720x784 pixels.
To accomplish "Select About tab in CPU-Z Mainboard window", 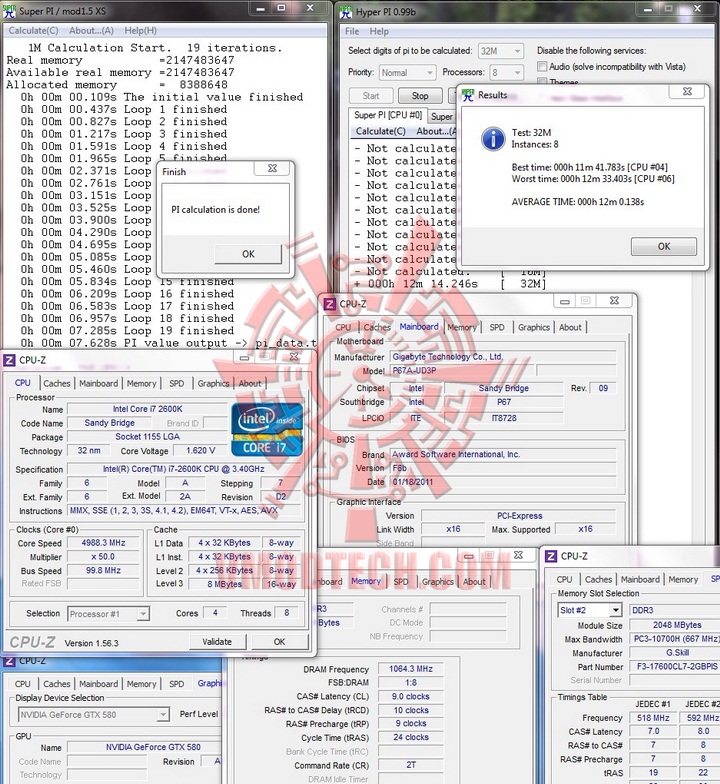I will click(570, 327).
